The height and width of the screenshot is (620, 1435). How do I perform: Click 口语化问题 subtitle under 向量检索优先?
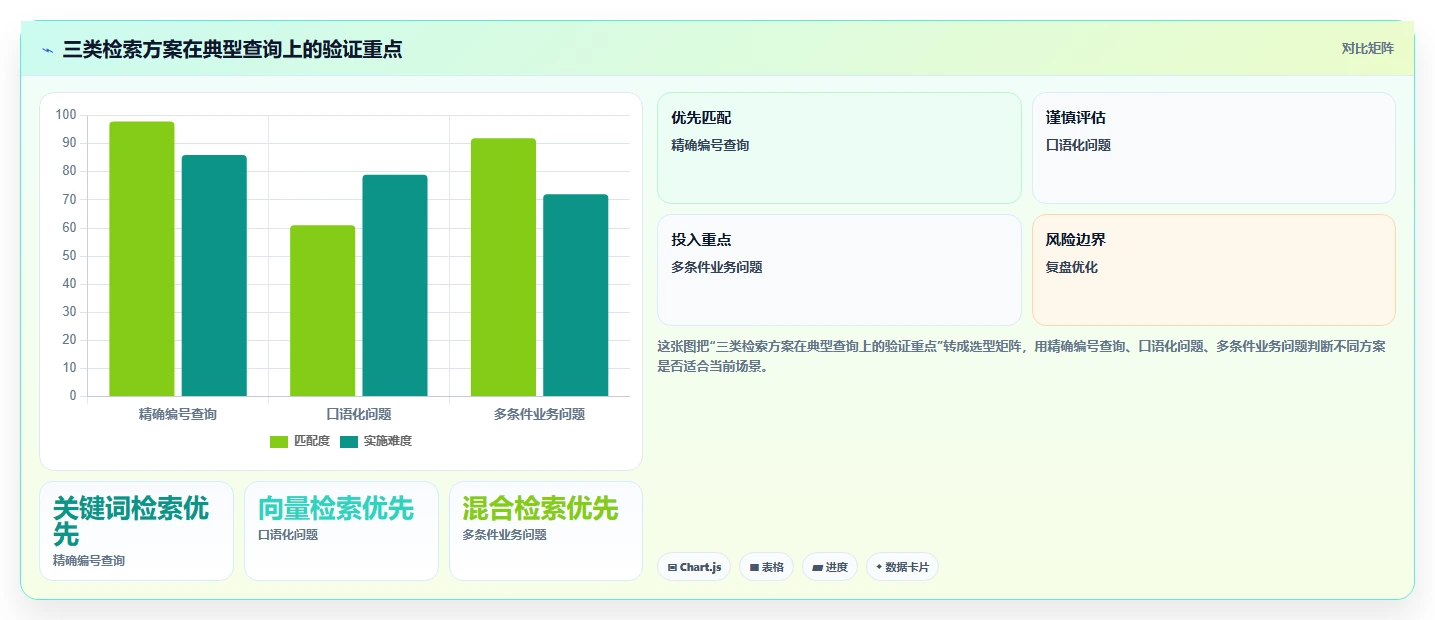288,535
